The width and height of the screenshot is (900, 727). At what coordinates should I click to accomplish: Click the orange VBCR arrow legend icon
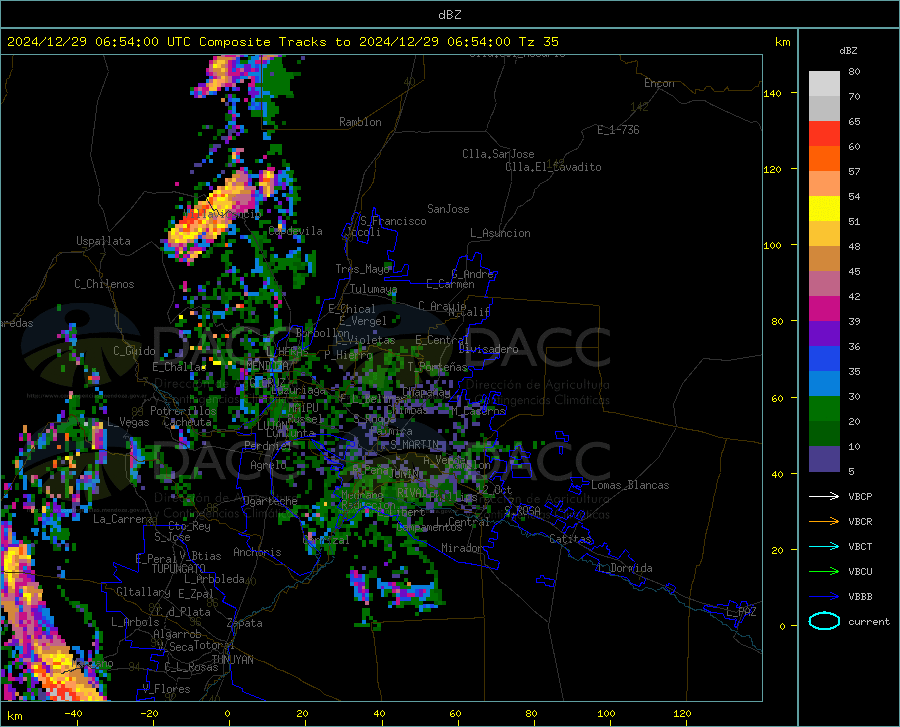[x=824, y=522]
